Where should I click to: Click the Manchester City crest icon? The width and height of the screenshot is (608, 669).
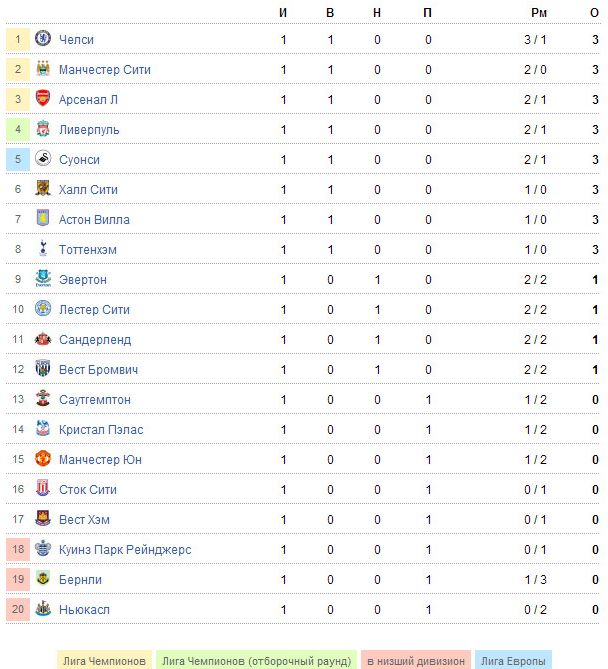click(43, 68)
